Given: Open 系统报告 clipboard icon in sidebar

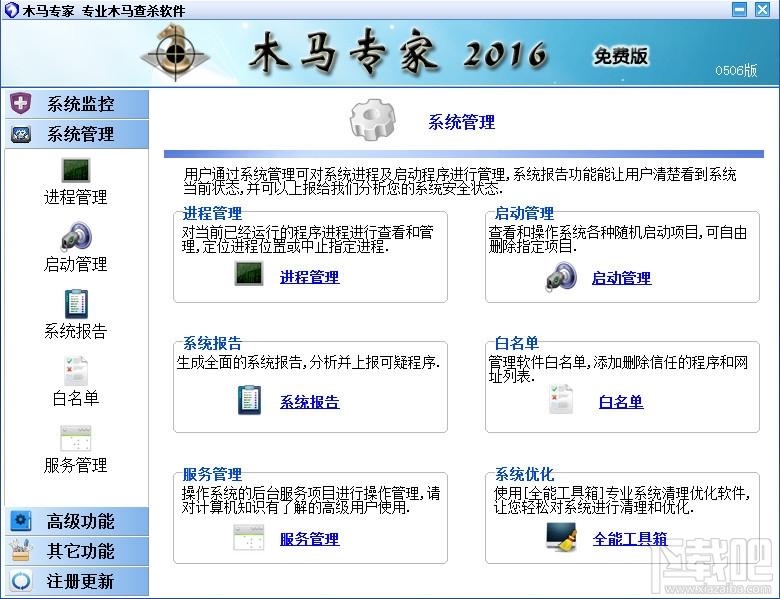Looking at the screenshot, I should [x=76, y=303].
